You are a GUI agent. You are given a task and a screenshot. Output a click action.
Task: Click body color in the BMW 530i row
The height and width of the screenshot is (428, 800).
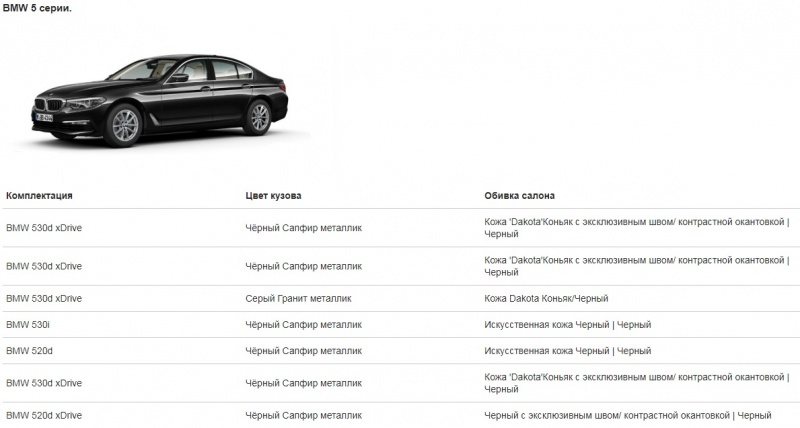[x=303, y=325]
